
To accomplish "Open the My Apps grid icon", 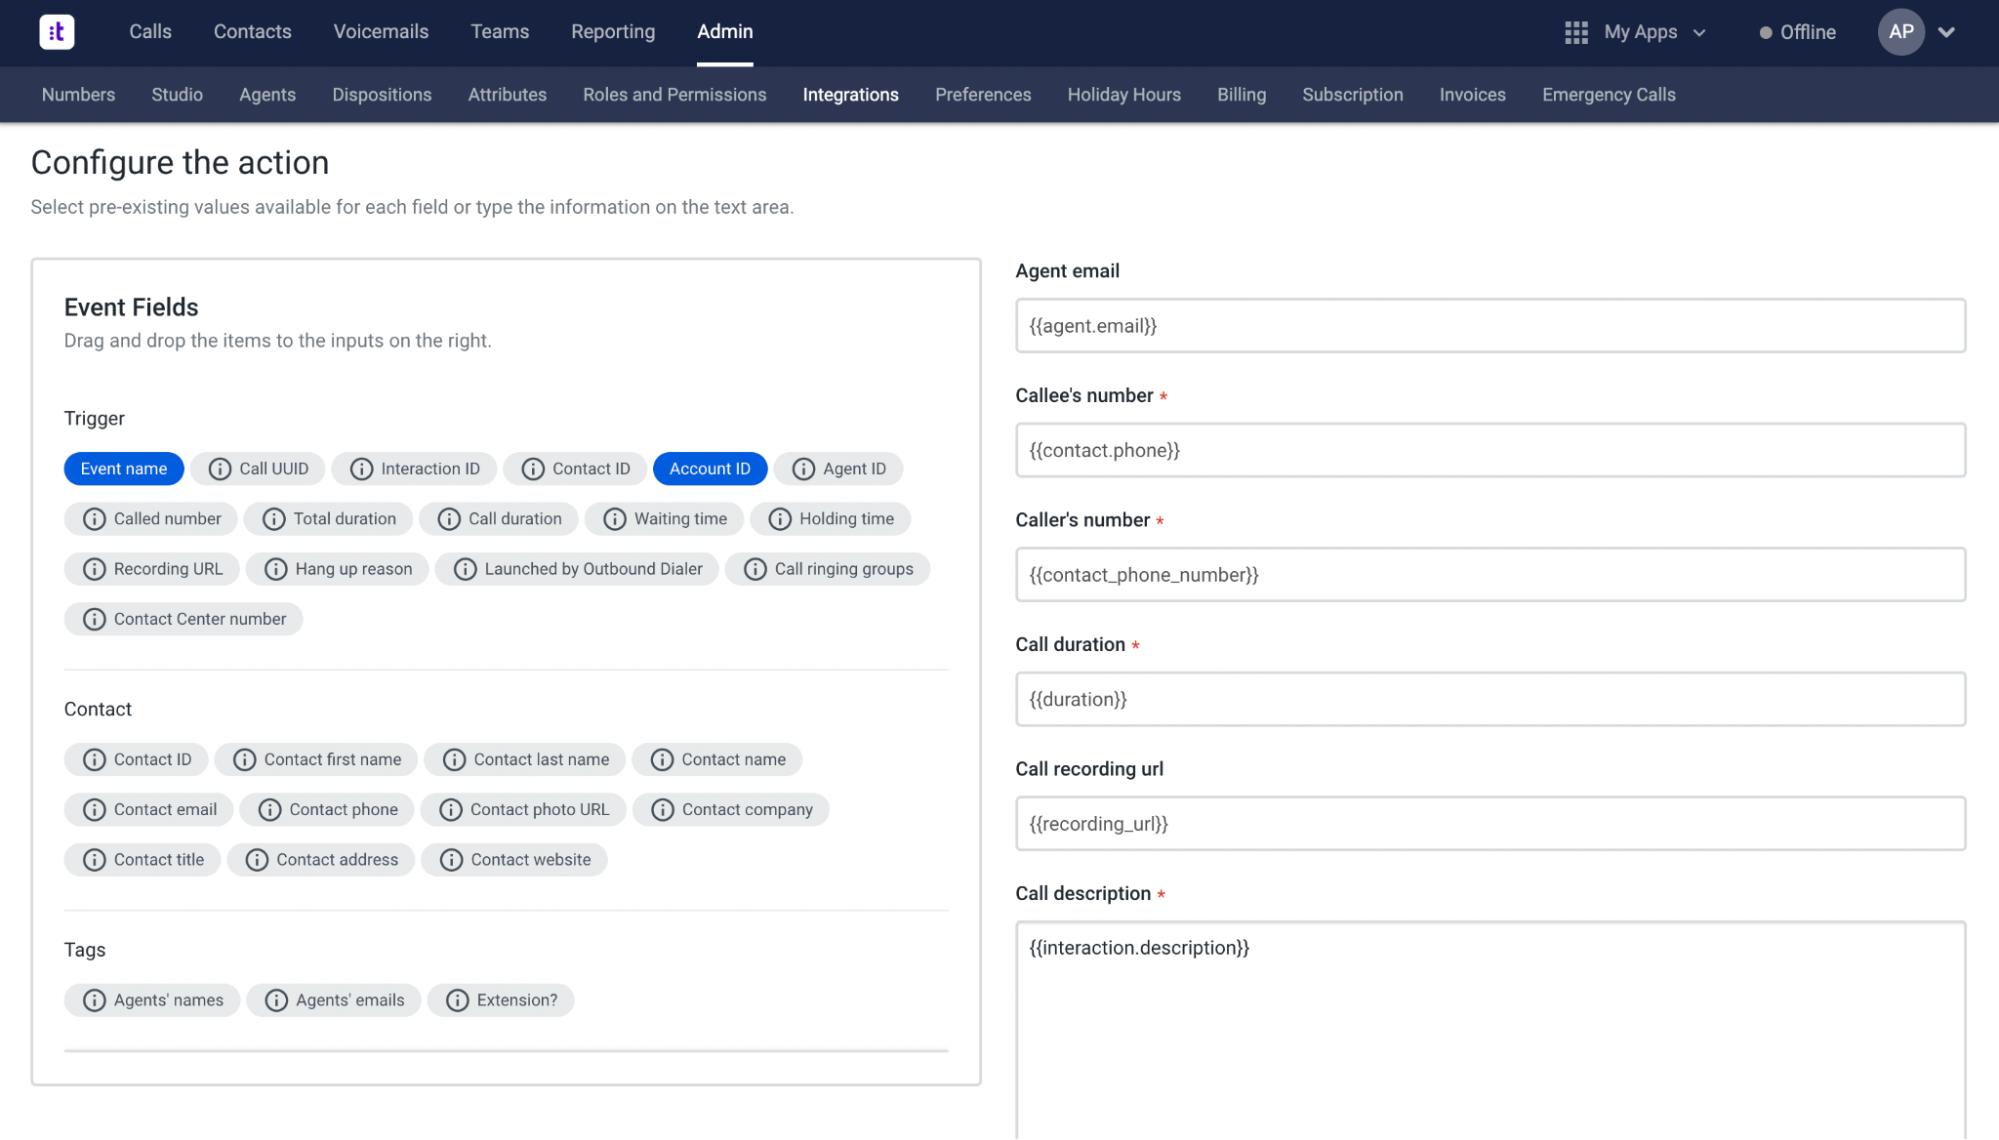I will tap(1576, 32).
